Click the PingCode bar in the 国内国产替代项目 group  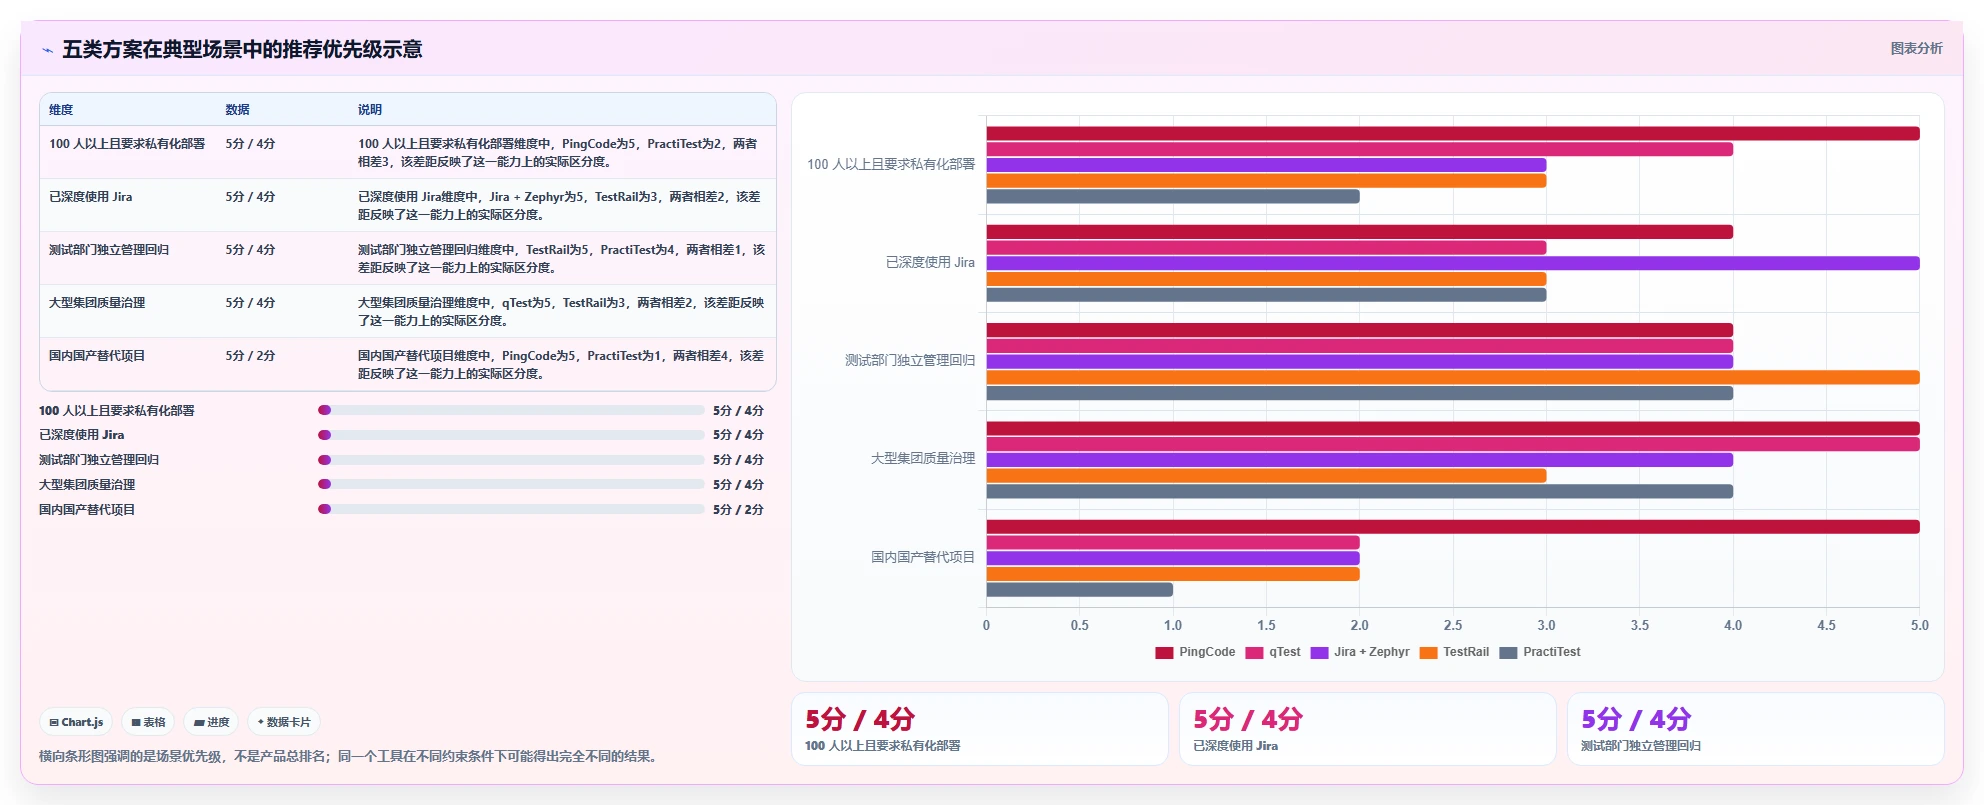(1453, 527)
